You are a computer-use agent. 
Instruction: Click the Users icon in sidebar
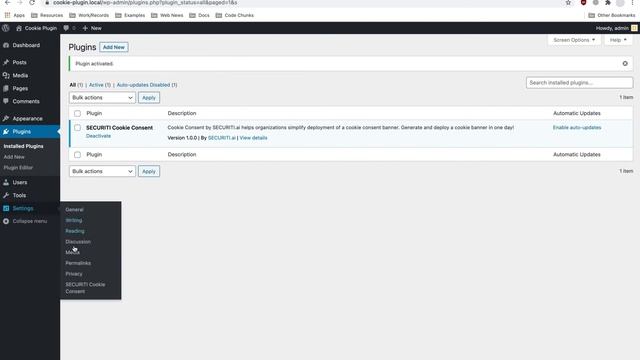(x=6, y=182)
